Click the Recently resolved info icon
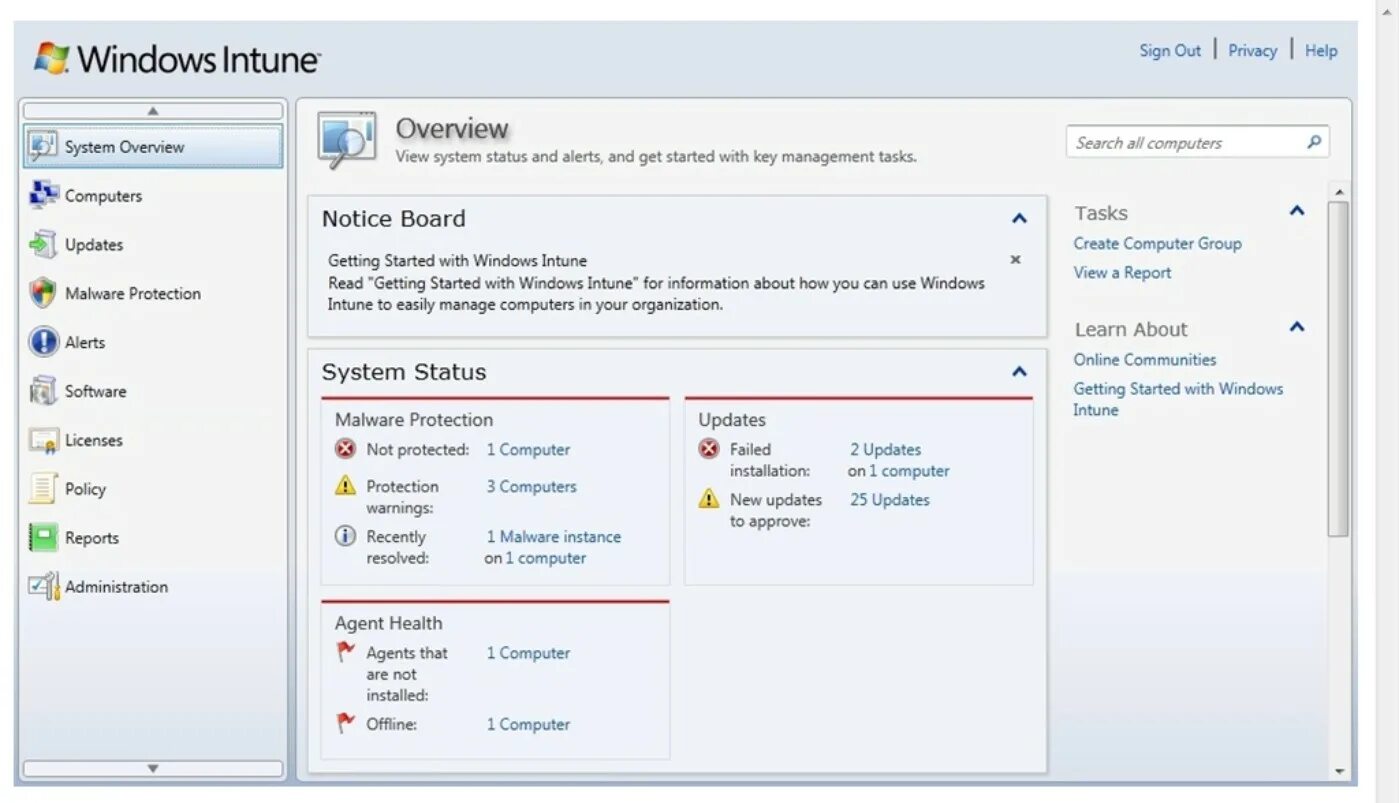1399x803 pixels. [345, 536]
